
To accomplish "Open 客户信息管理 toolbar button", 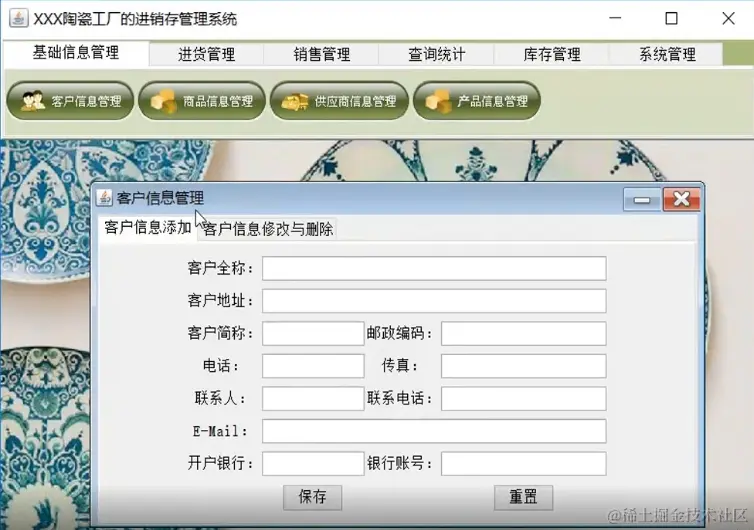I will tap(70, 101).
